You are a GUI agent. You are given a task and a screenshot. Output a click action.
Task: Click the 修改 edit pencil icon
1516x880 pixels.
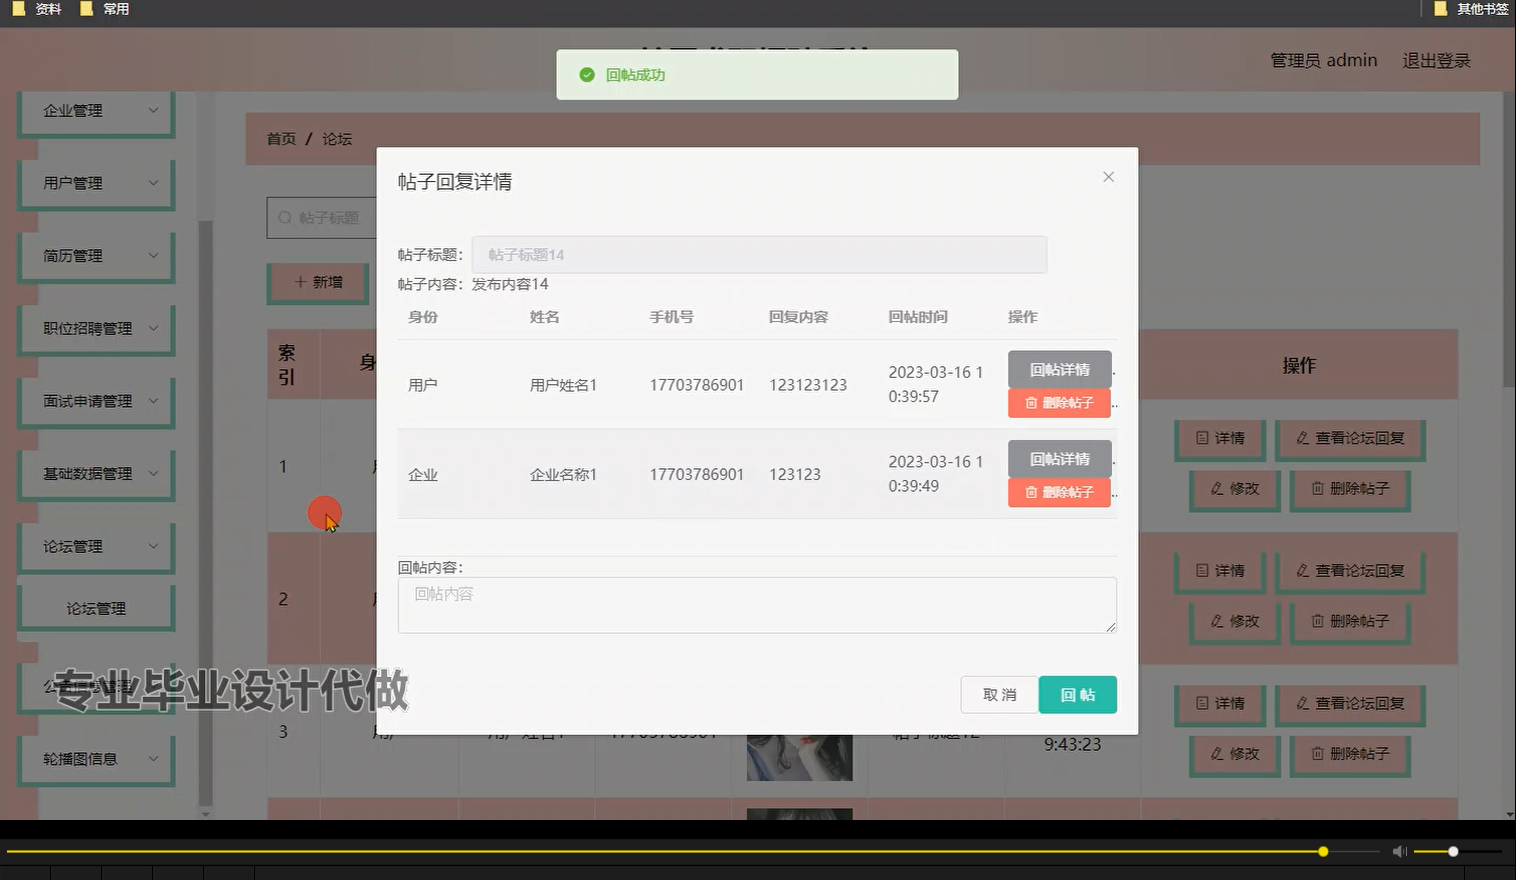[x=1216, y=490]
